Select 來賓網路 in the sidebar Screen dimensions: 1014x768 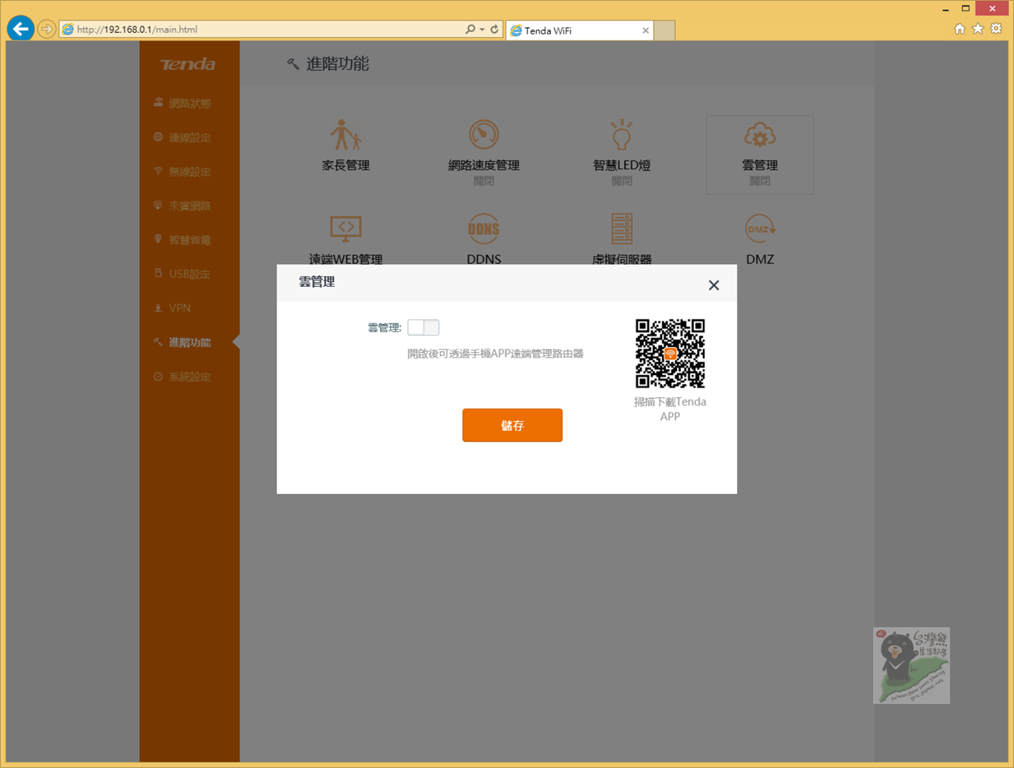[189, 206]
